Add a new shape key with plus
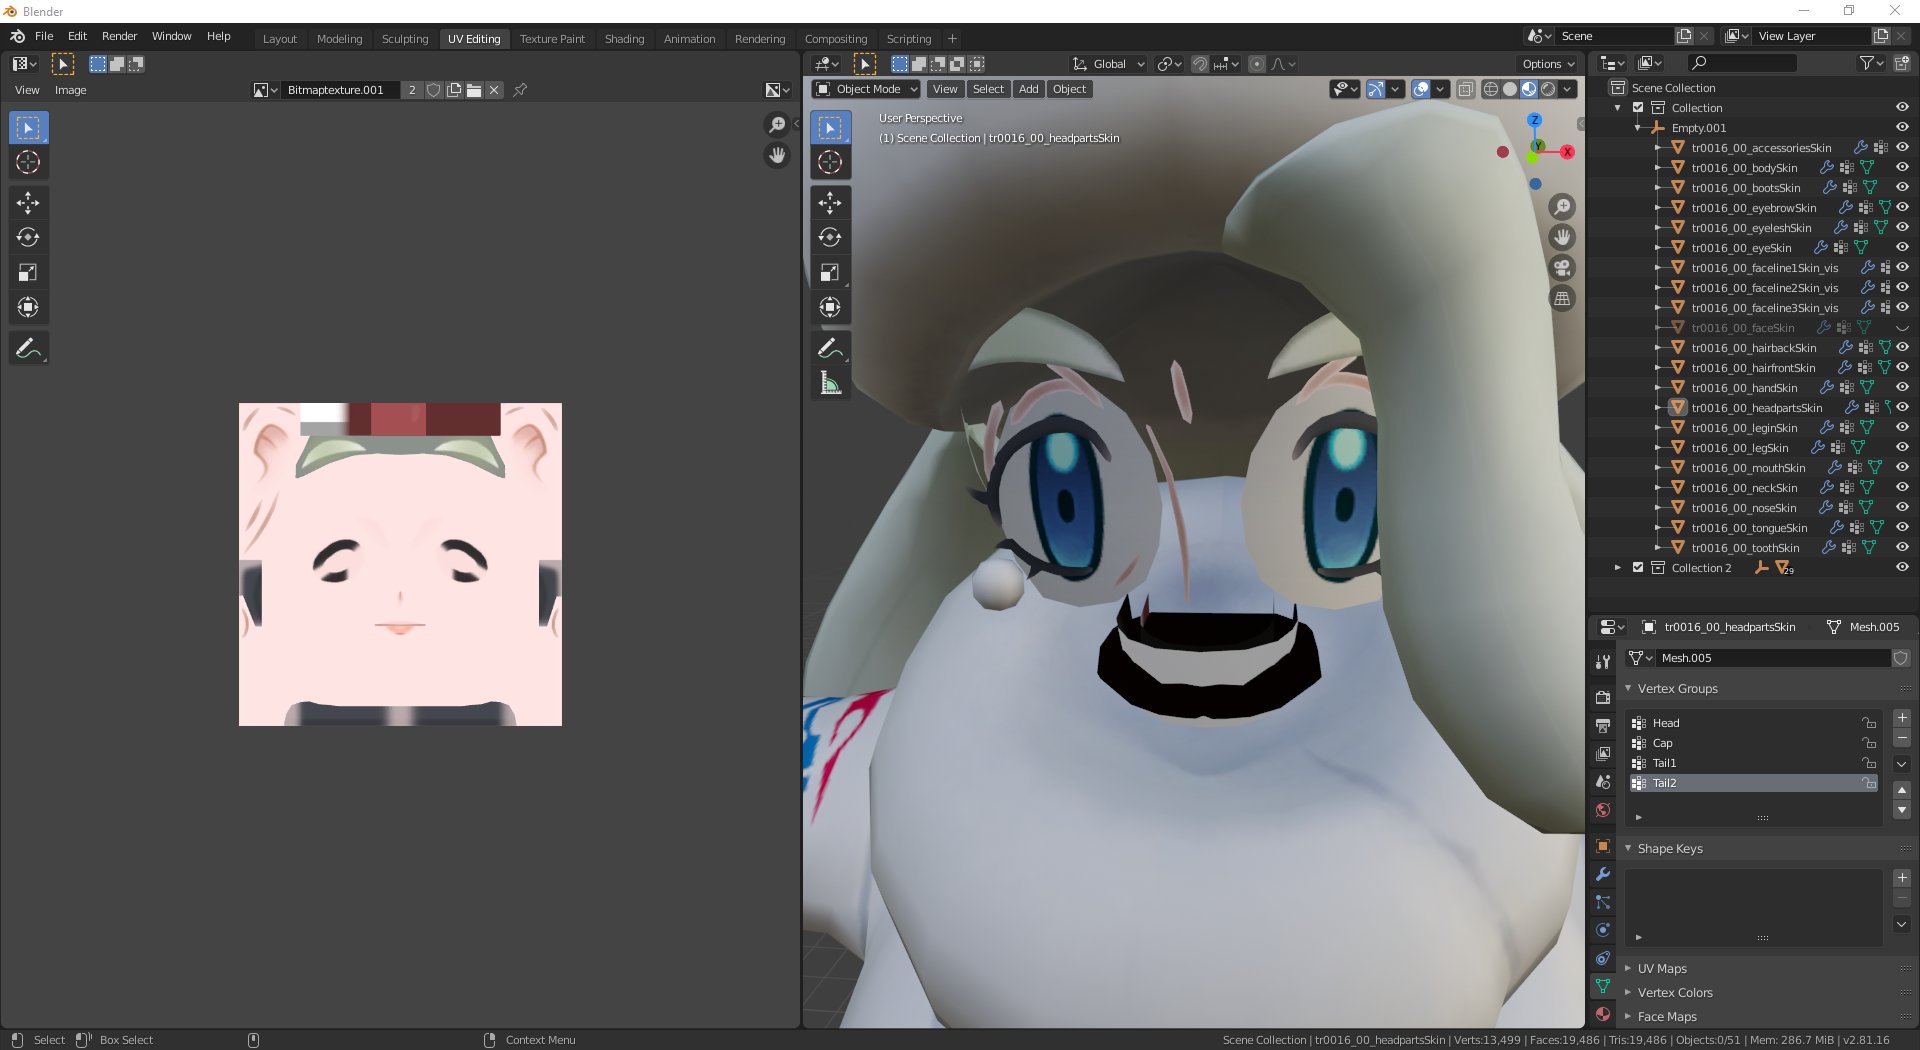 (x=1902, y=878)
